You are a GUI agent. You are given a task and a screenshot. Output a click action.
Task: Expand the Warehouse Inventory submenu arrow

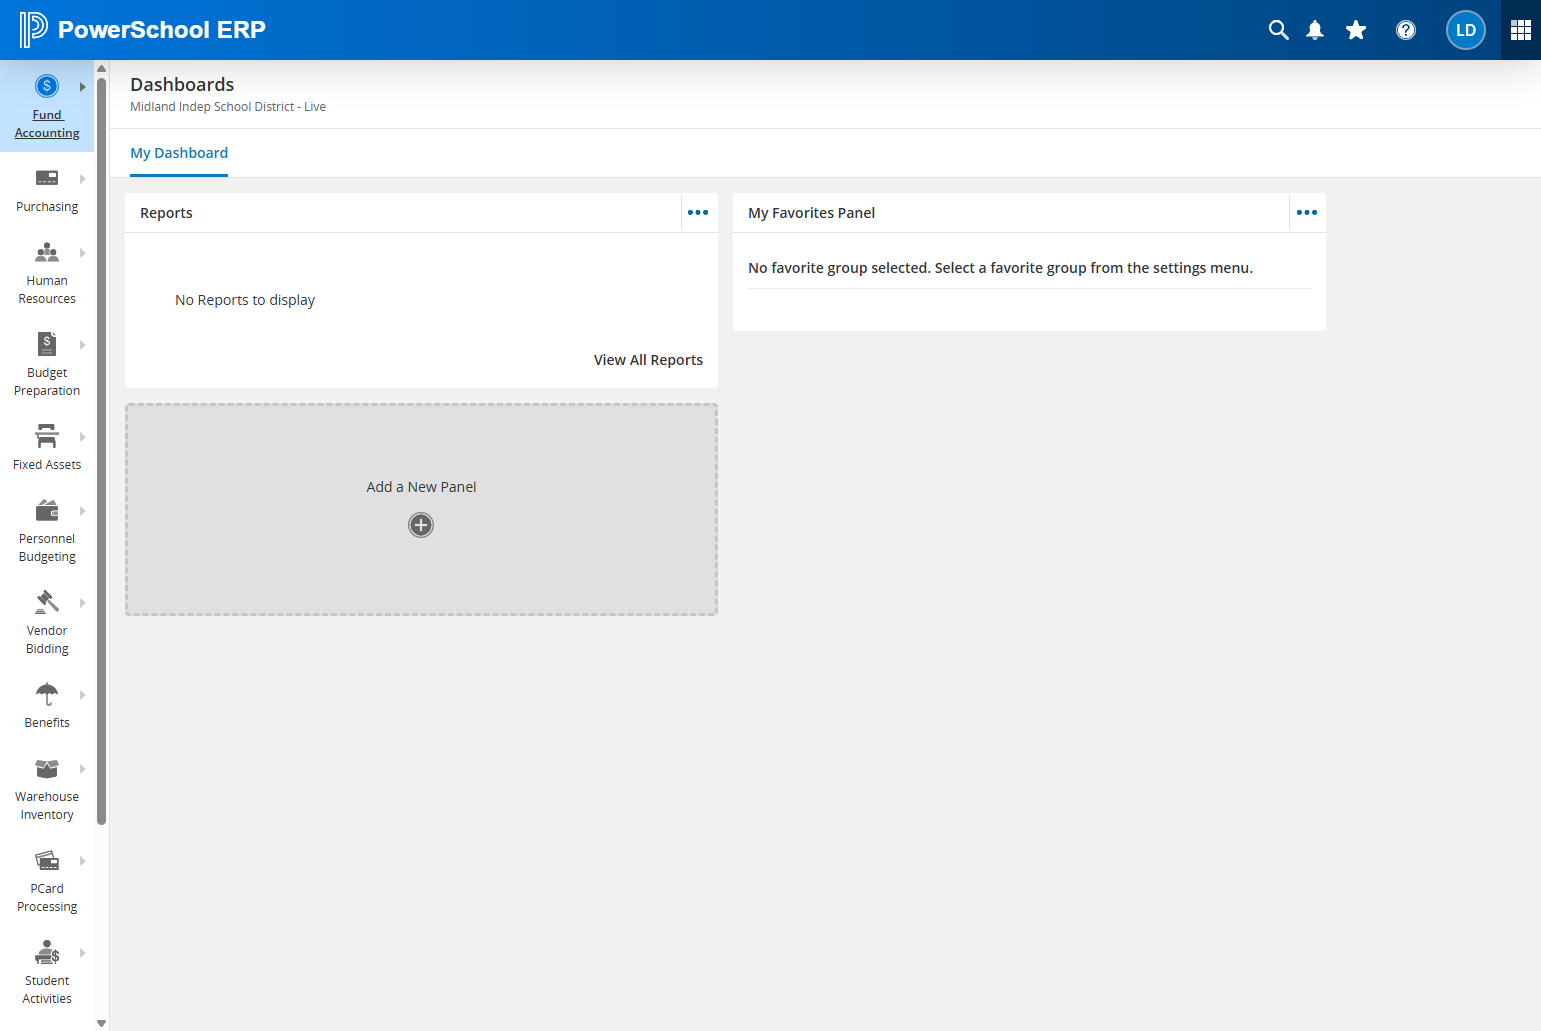pyautogui.click(x=83, y=769)
